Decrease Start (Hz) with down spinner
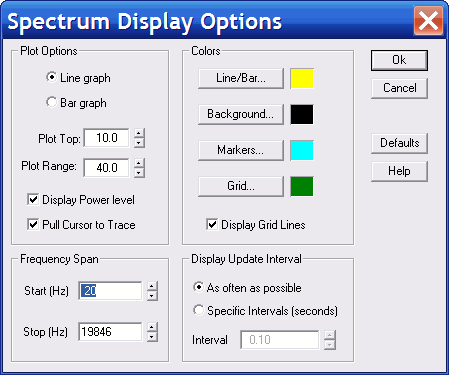Image resolution: width=449 pixels, height=375 pixels. pos(152,296)
